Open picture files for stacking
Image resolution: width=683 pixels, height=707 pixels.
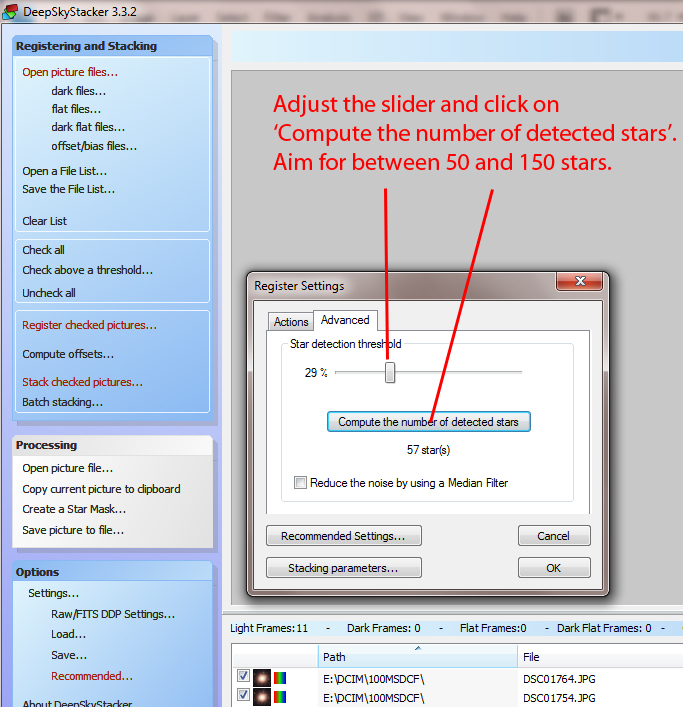tap(70, 72)
